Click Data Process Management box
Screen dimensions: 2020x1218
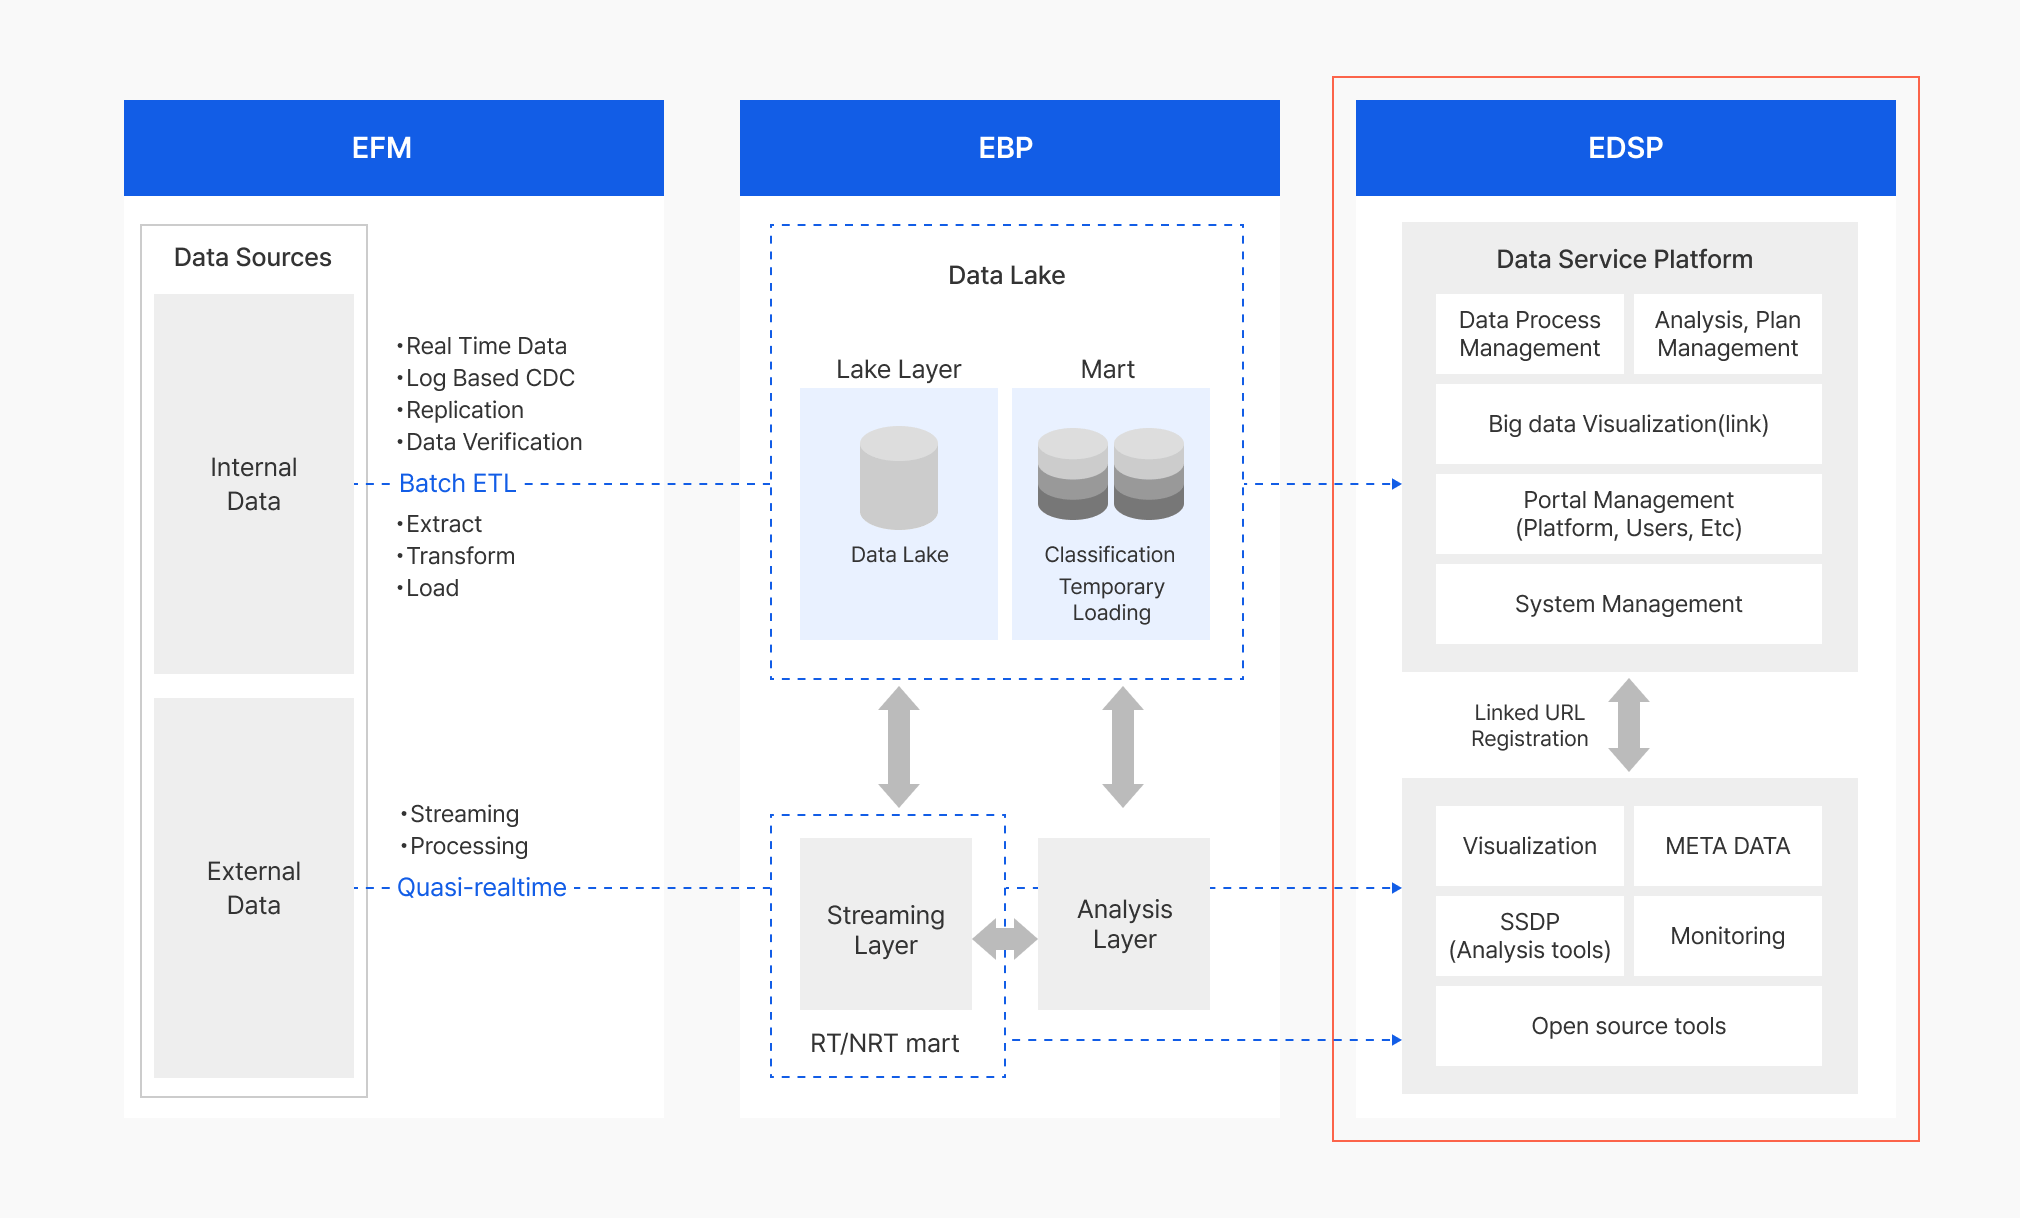1530,334
